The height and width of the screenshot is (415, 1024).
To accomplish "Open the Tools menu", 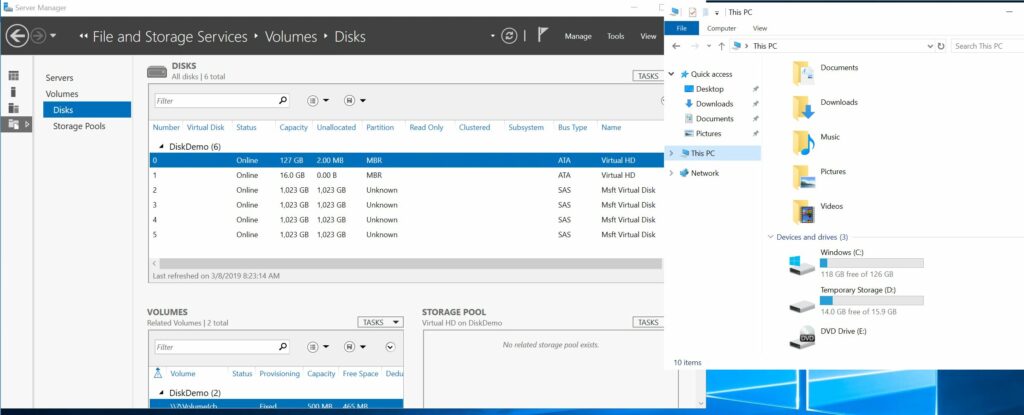I will tap(616, 37).
